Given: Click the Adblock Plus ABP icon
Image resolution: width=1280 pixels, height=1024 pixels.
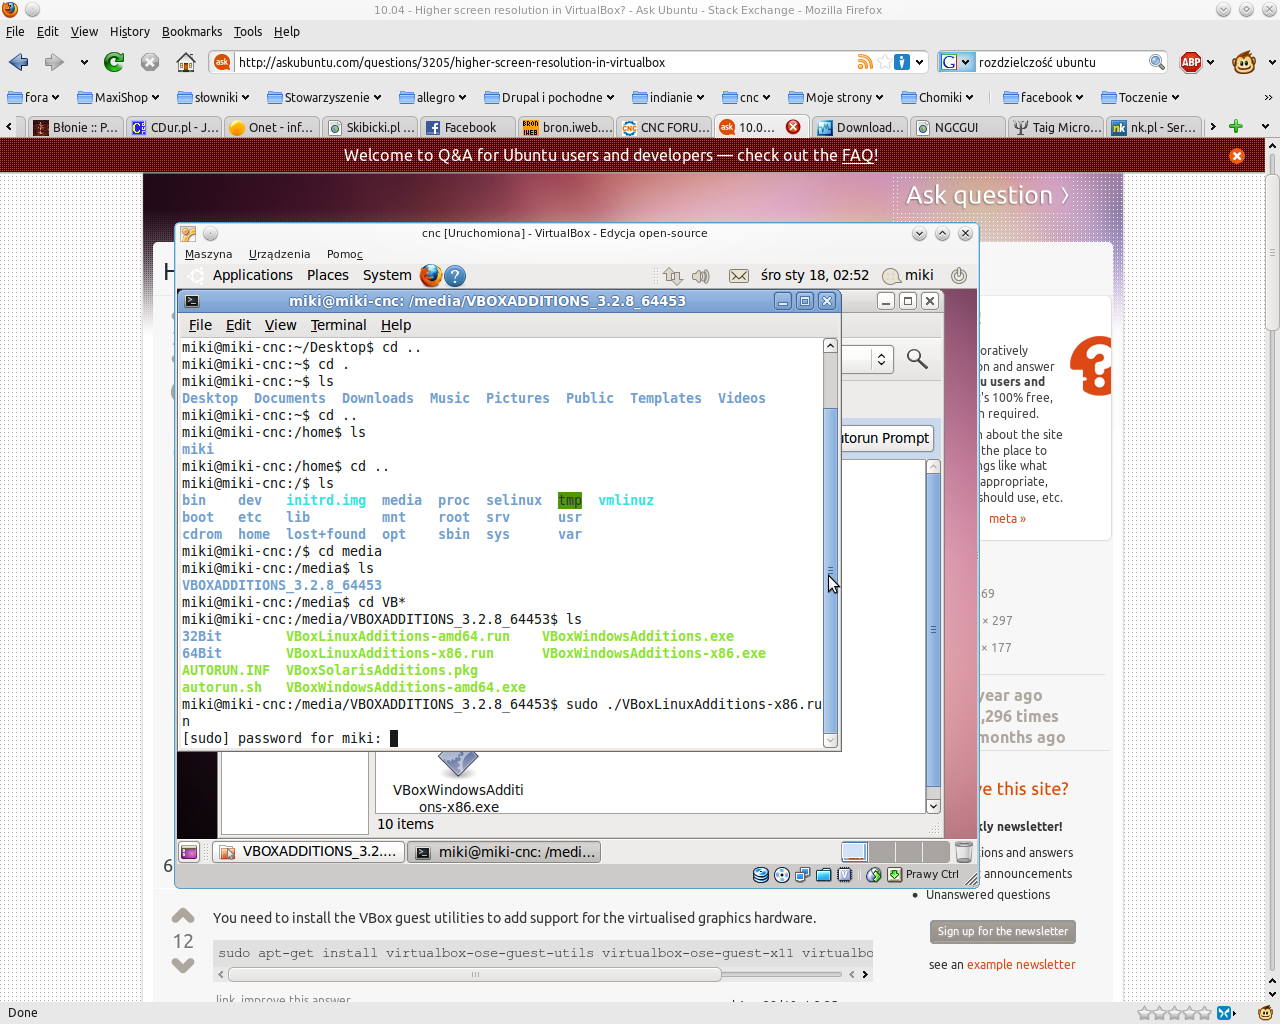Looking at the screenshot, I should (1191, 62).
